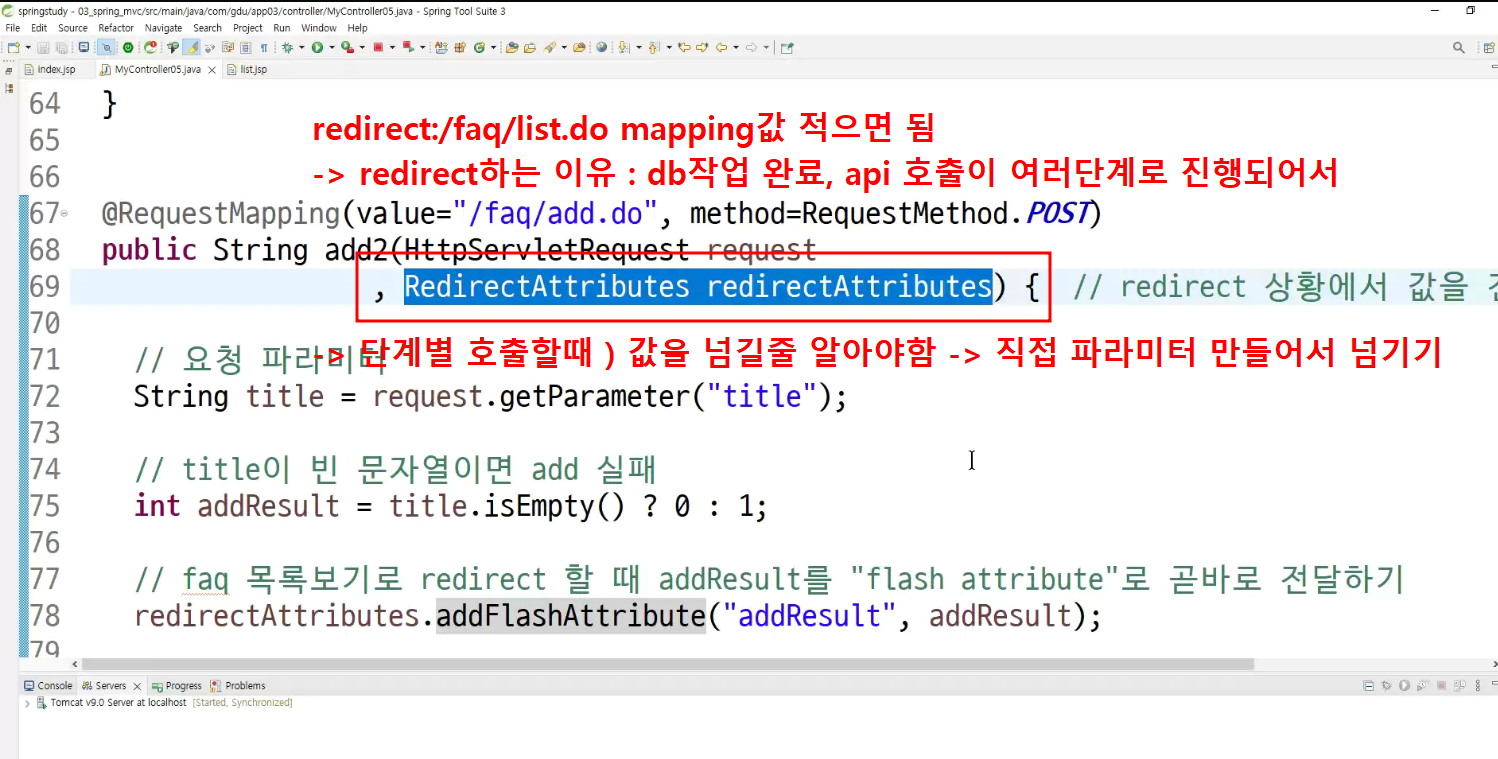Click the Publish to server icon
This screenshot has width=1498, height=759.
click(x=1460, y=685)
